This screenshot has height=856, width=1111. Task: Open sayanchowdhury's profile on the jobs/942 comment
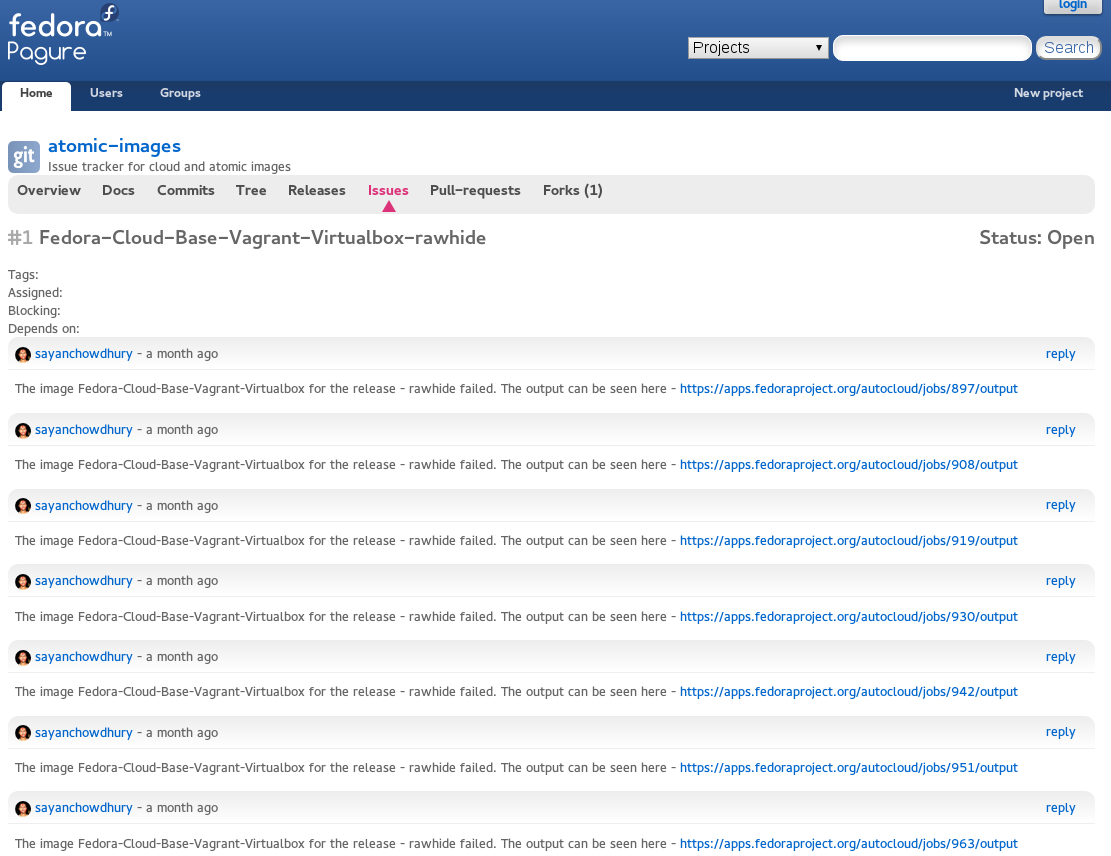click(84, 657)
